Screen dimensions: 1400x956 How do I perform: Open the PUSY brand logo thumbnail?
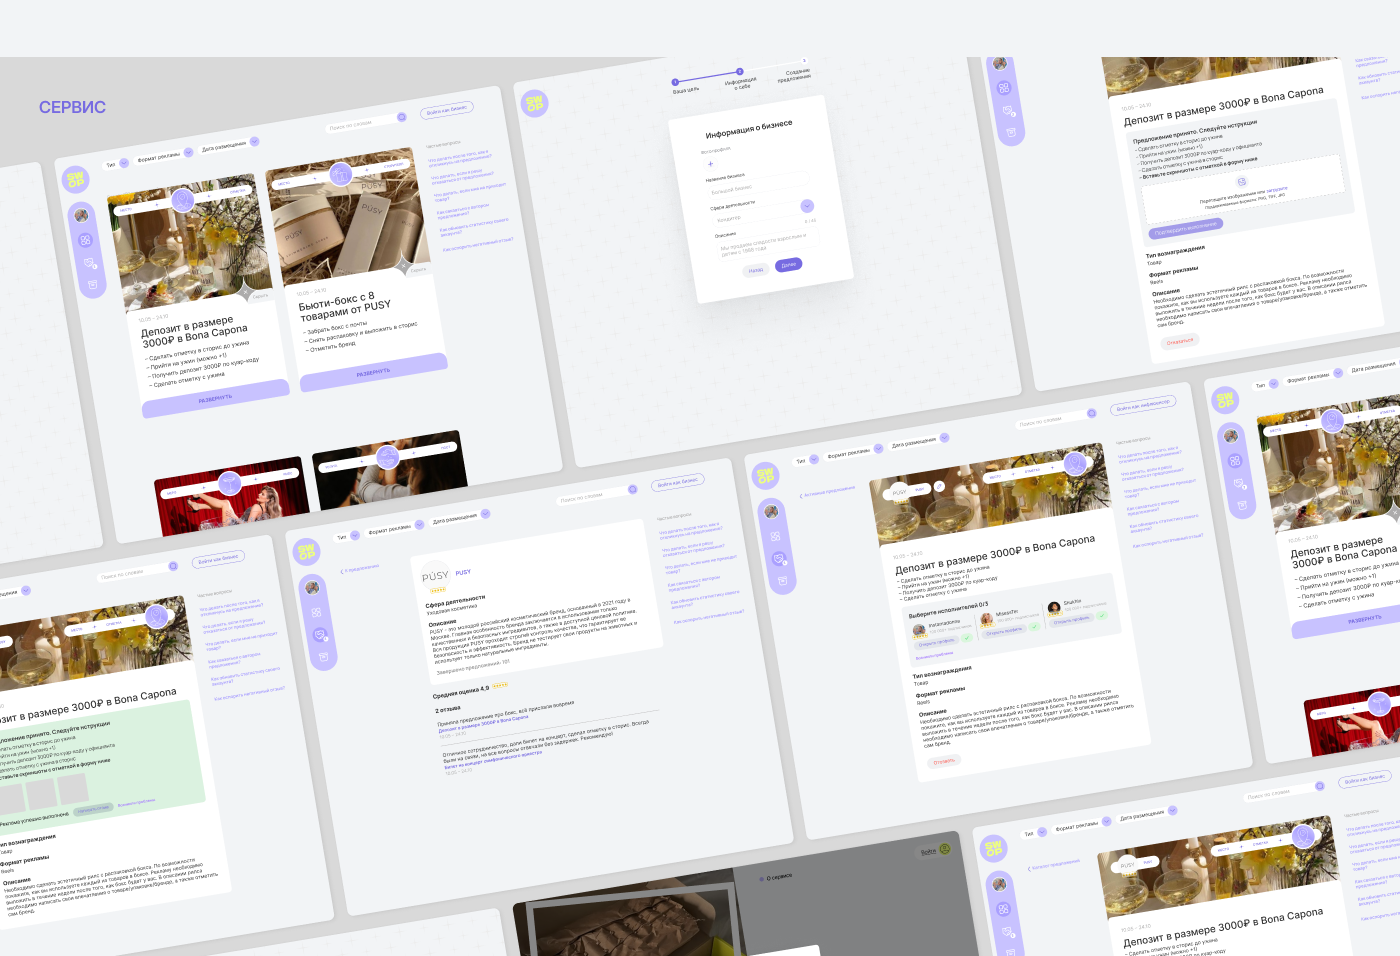pos(435,576)
